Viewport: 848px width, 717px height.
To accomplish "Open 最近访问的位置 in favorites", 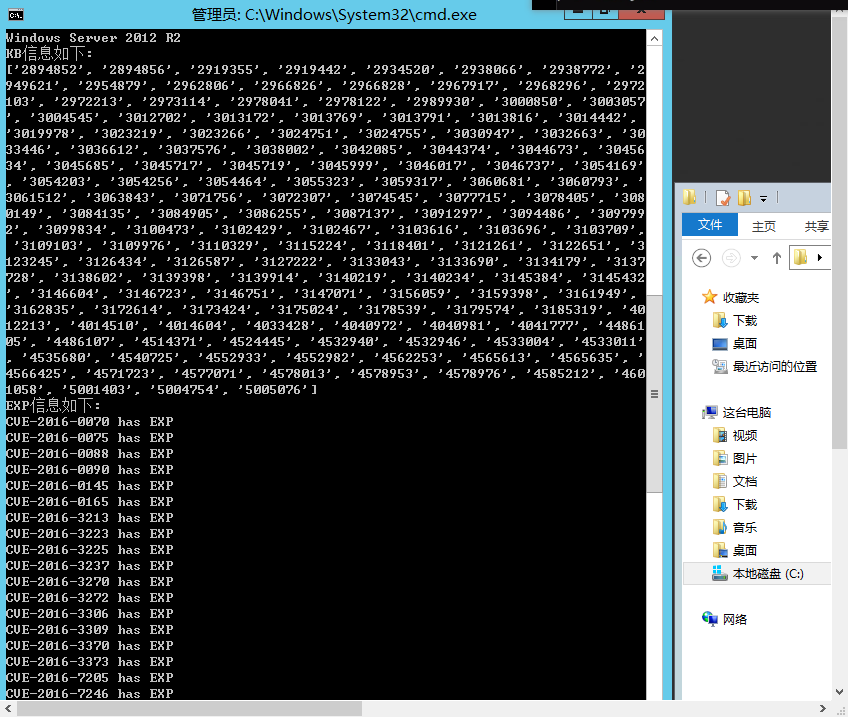I will point(764,367).
